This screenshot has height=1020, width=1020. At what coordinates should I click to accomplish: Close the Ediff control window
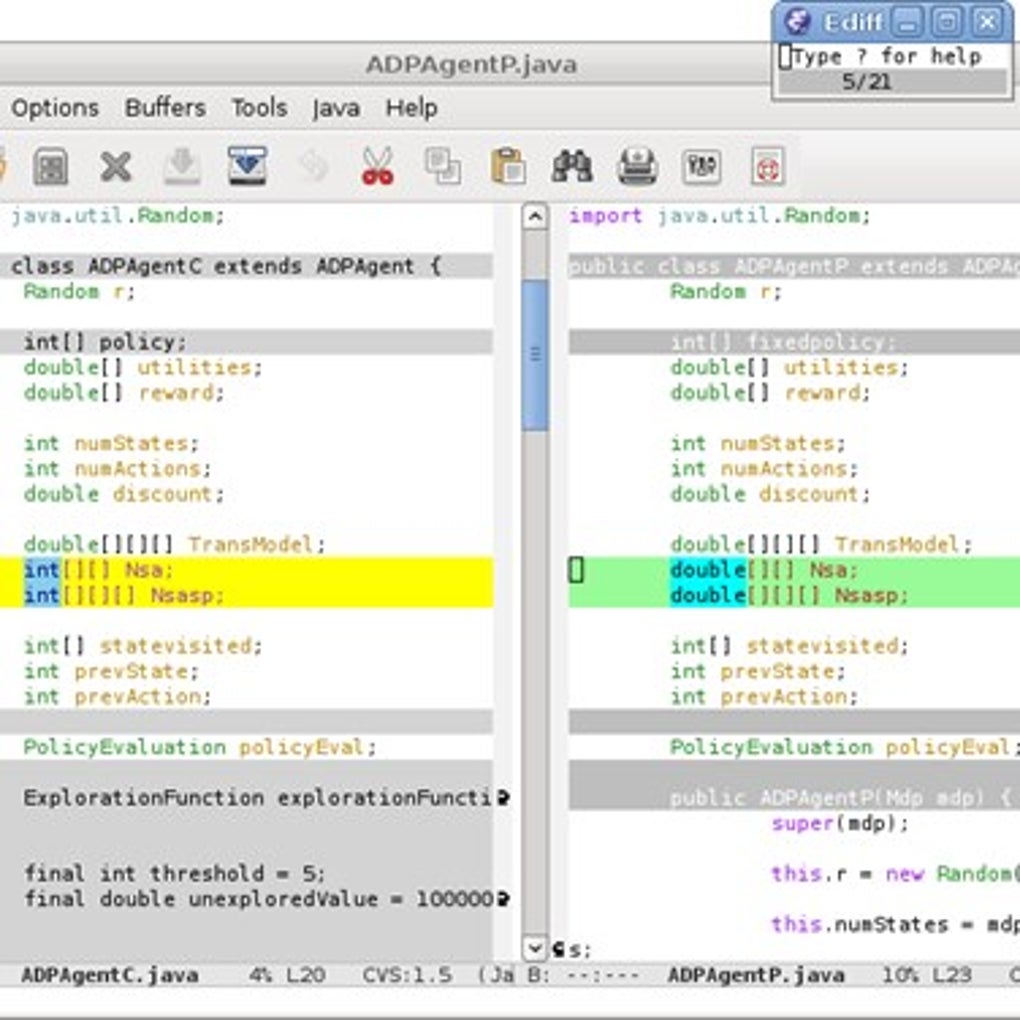(x=987, y=22)
